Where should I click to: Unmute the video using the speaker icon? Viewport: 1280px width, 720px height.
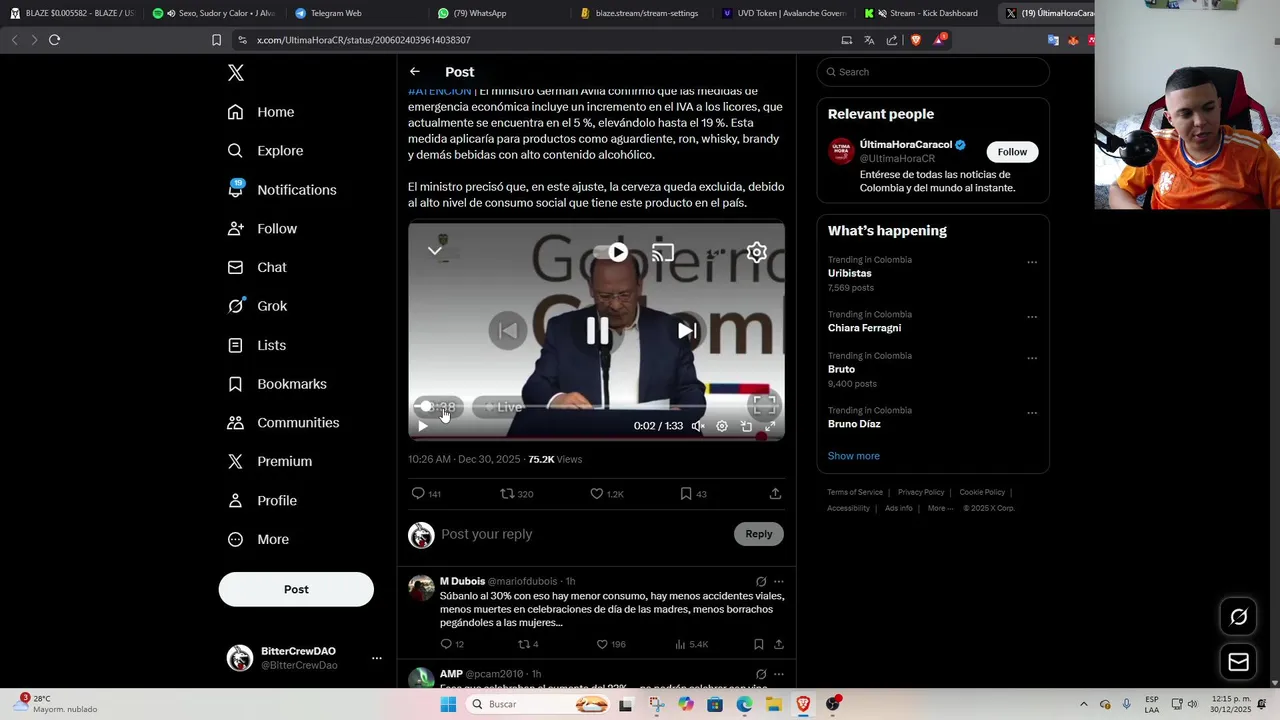(x=698, y=426)
